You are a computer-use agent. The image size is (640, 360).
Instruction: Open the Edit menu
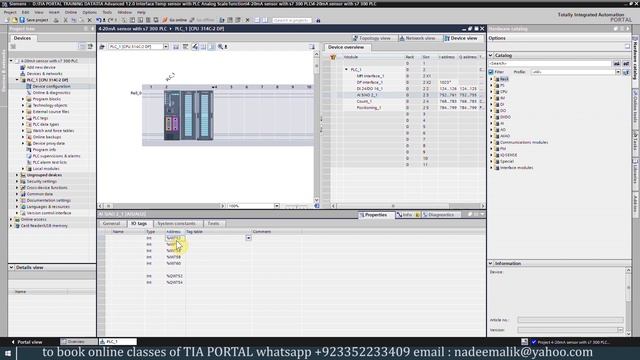pos(25,12)
